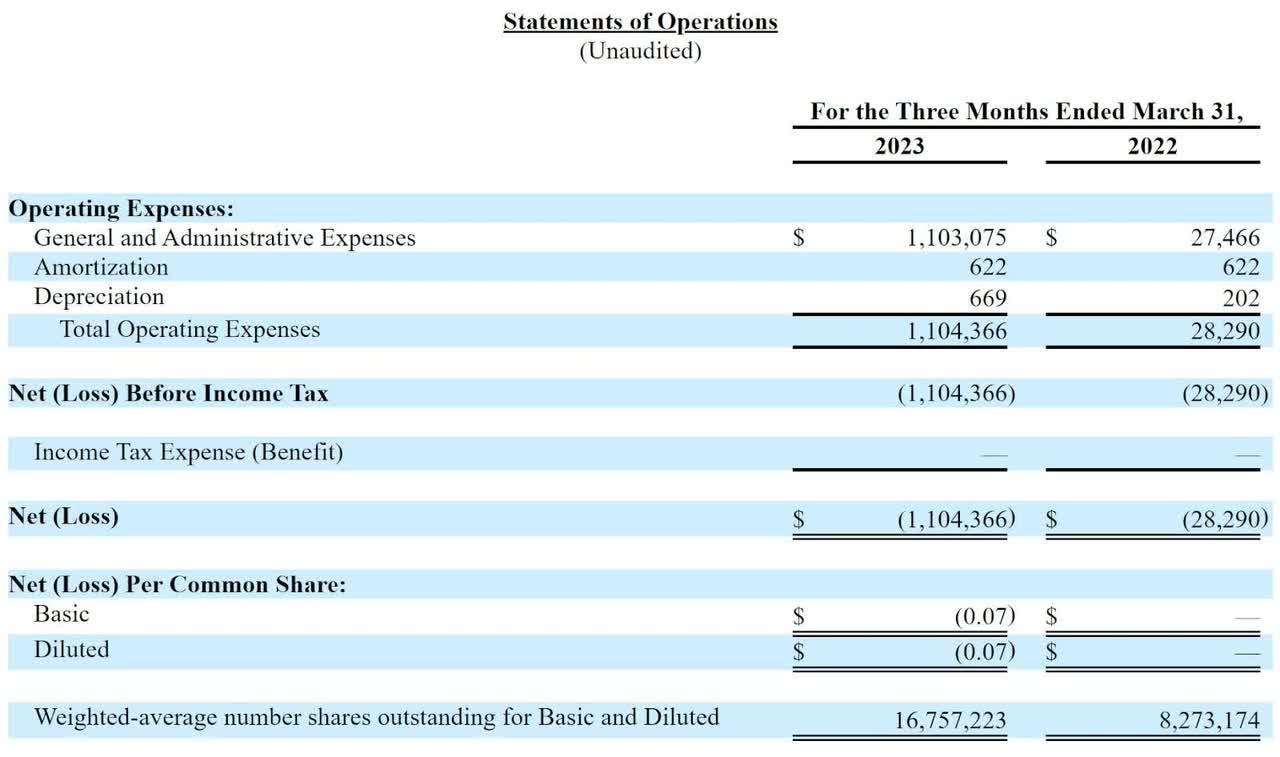Select the (0.07) value in Basic row
The height and width of the screenshot is (757, 1280).
point(985,617)
